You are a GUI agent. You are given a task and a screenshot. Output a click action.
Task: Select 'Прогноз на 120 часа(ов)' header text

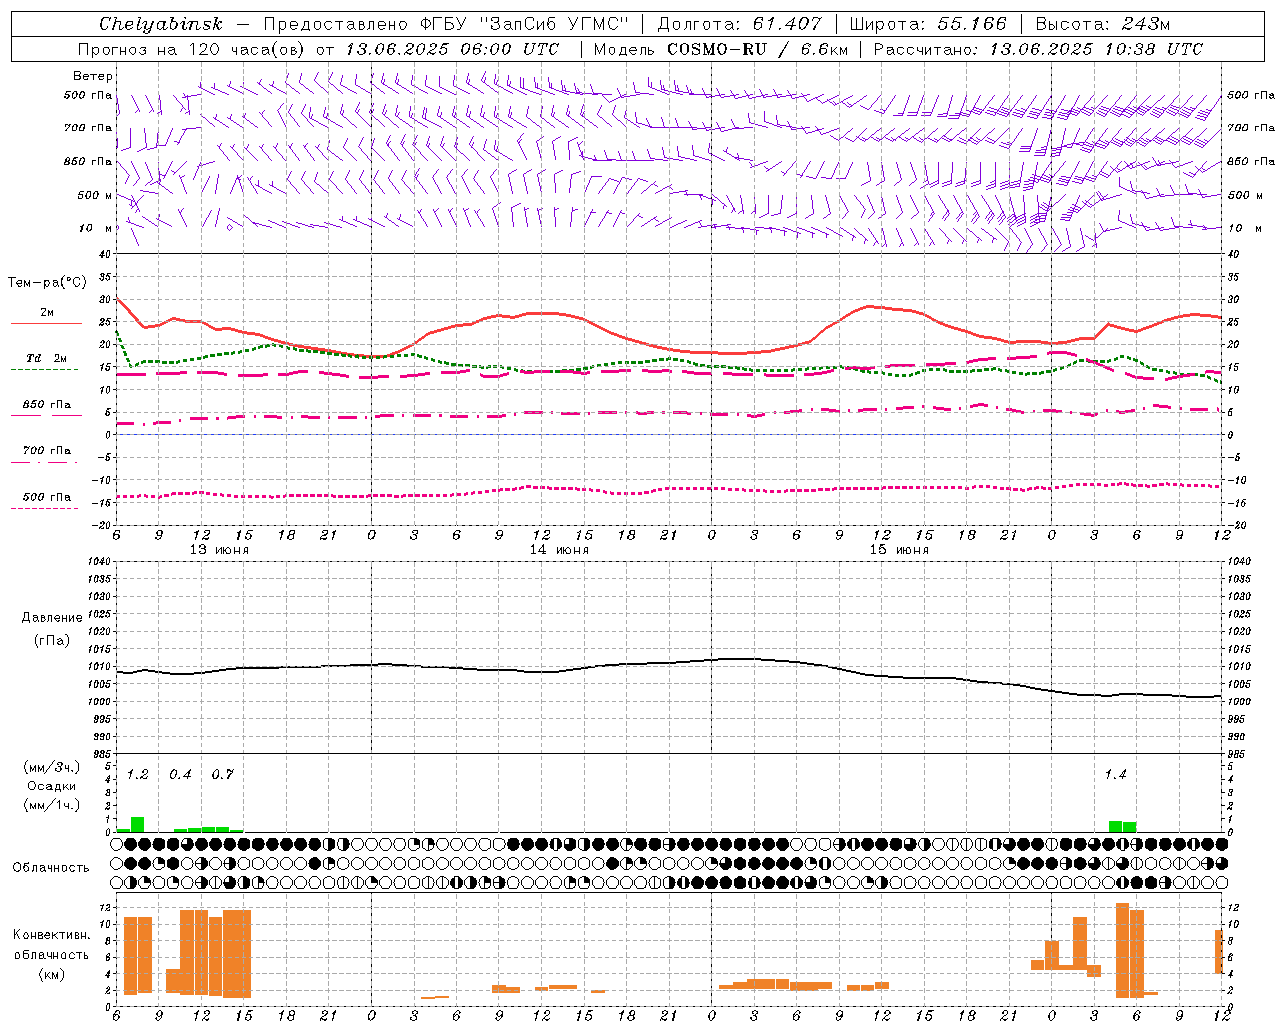tap(193, 49)
